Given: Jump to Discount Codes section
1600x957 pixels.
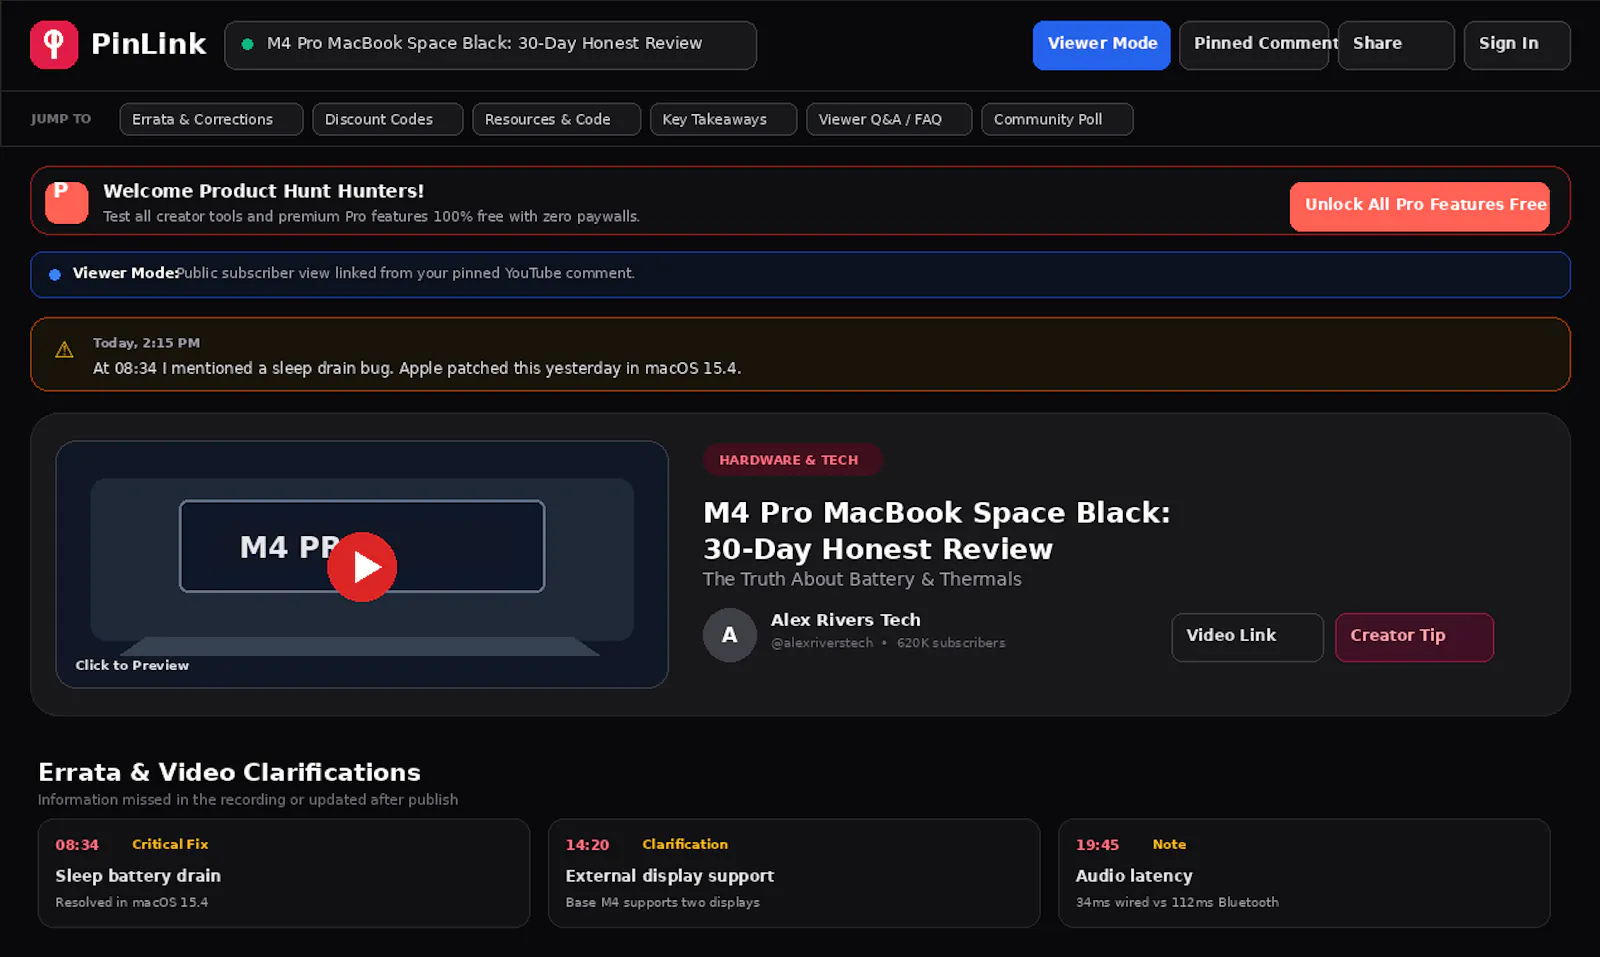Looking at the screenshot, I should point(388,119).
